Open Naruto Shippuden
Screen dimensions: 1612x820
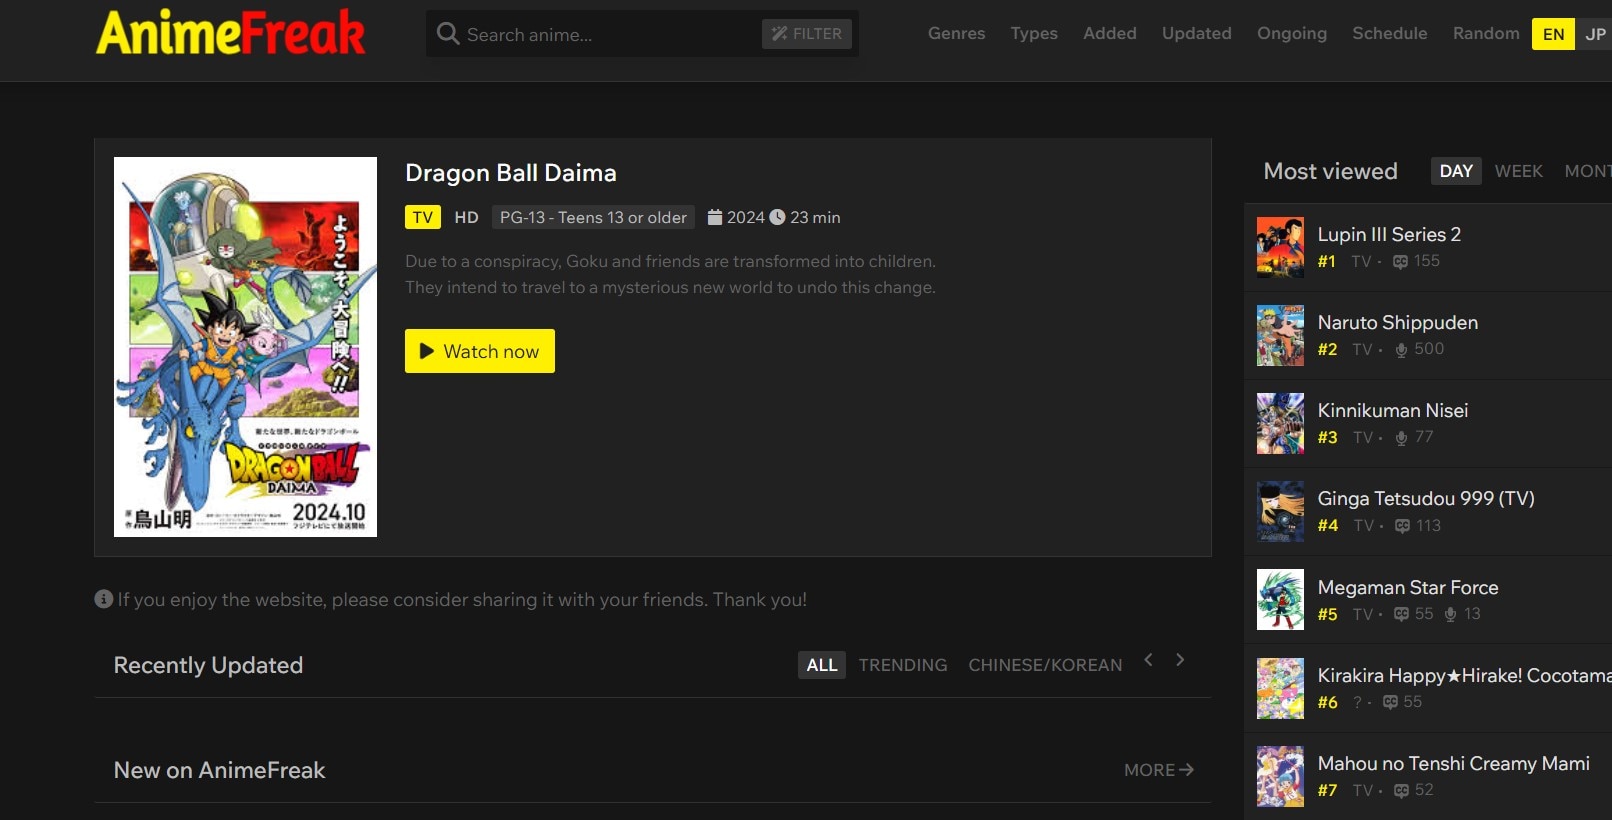pos(1398,322)
